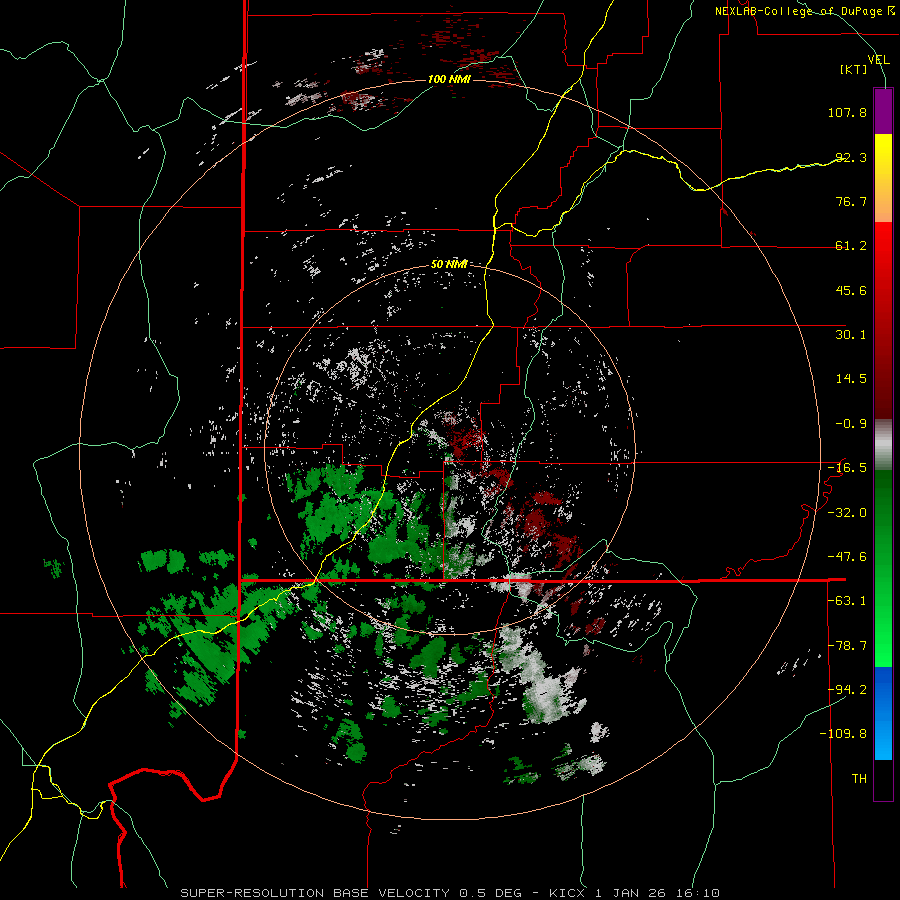Click the TH legend label
900x900 pixels.
pos(859,779)
